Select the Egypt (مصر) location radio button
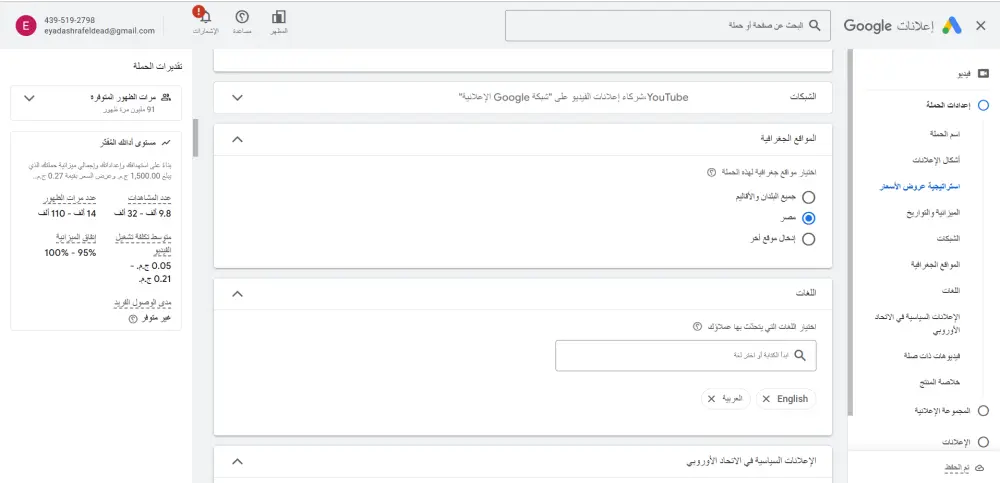The image size is (1000, 483). (x=808, y=218)
